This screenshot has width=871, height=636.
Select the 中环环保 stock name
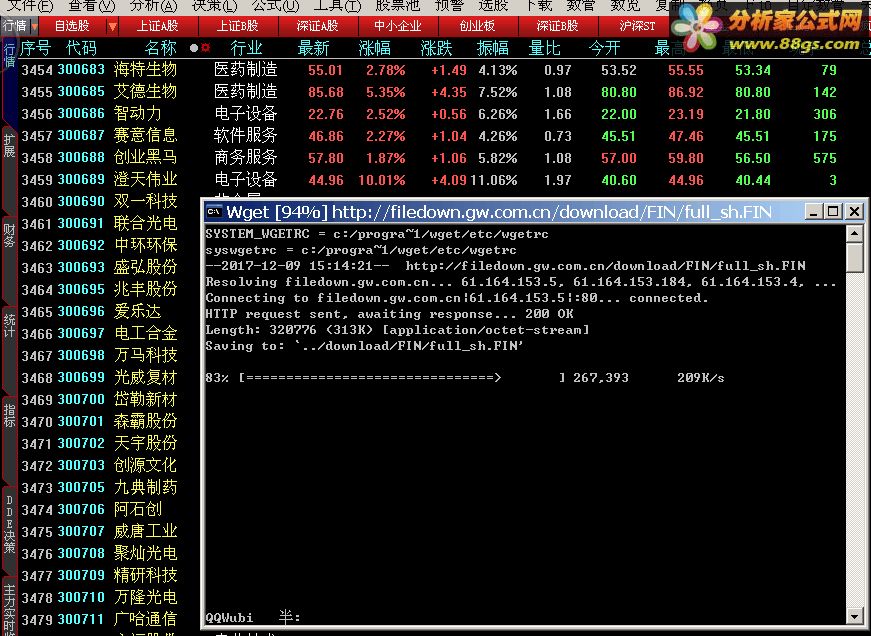pos(145,245)
